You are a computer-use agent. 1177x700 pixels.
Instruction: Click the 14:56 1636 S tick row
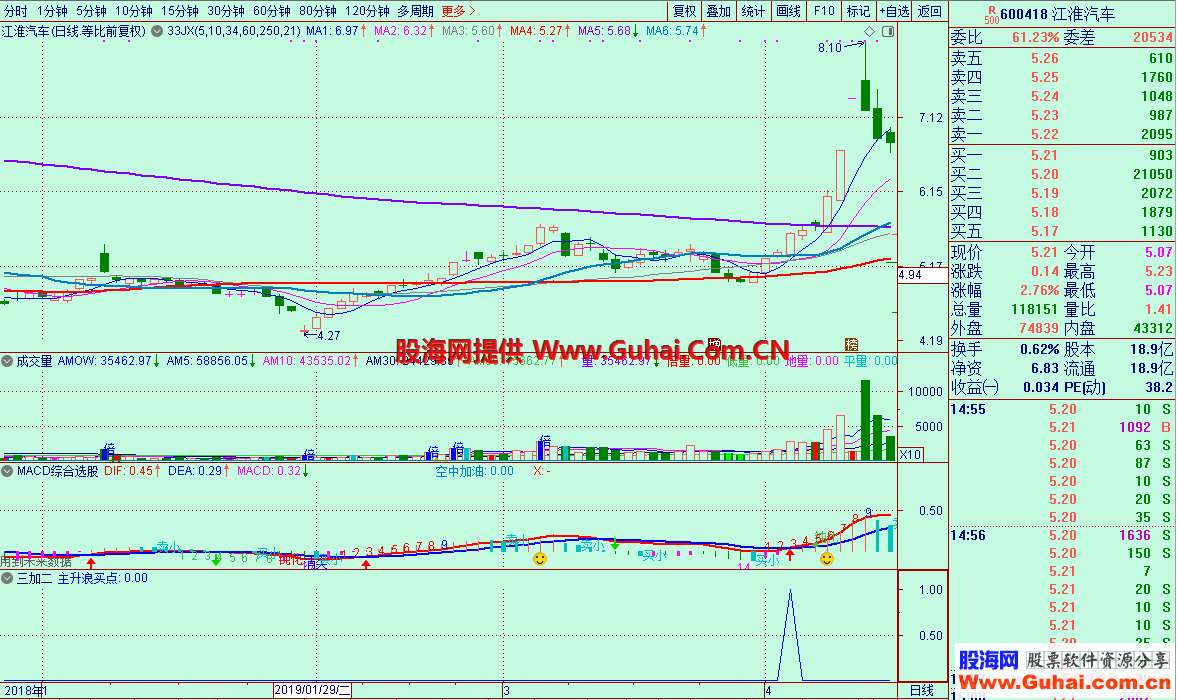1061,536
